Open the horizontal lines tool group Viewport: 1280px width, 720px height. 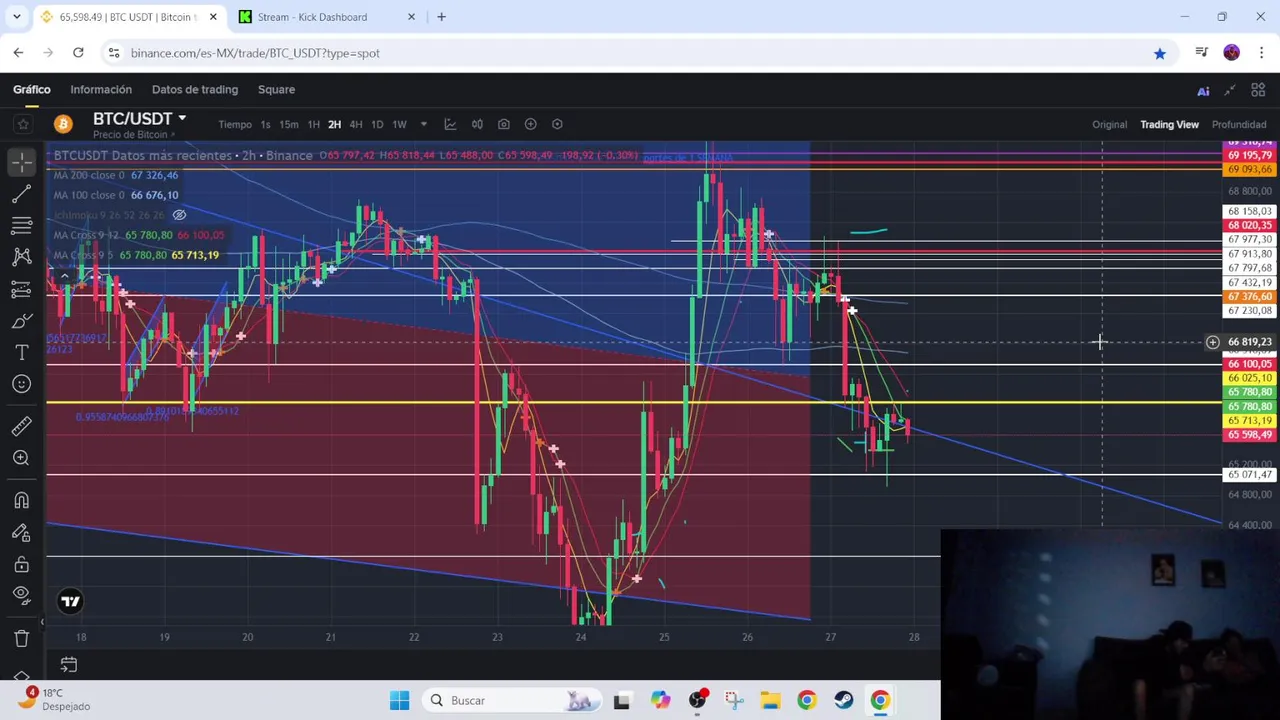(22, 225)
